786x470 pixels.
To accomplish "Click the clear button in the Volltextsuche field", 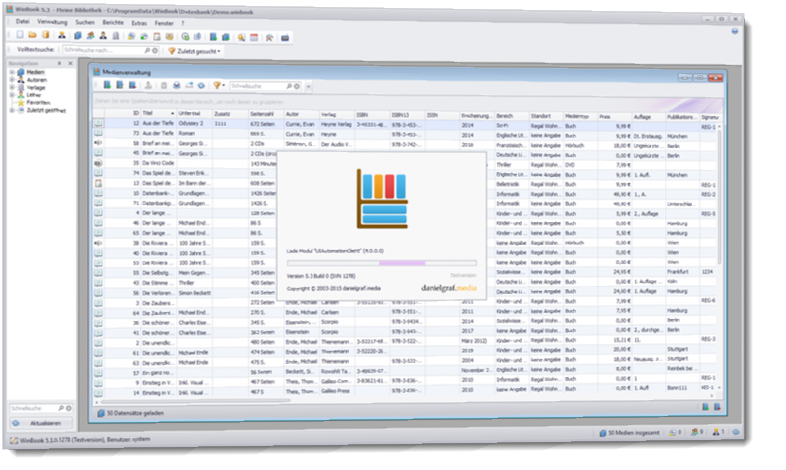I will (x=155, y=51).
